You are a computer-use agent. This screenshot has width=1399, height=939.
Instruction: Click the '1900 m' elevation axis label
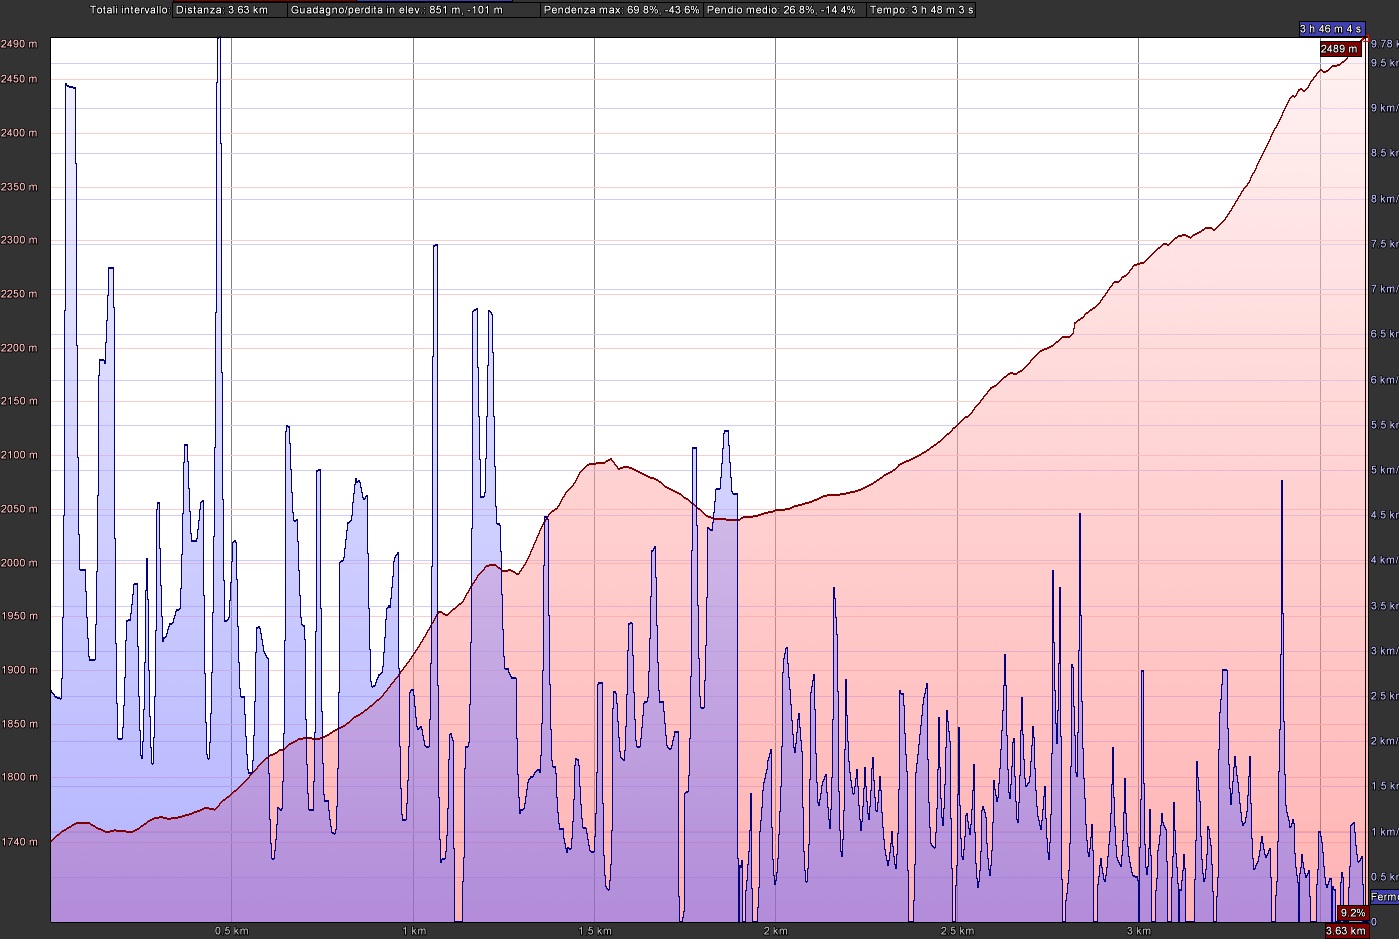coord(19,670)
